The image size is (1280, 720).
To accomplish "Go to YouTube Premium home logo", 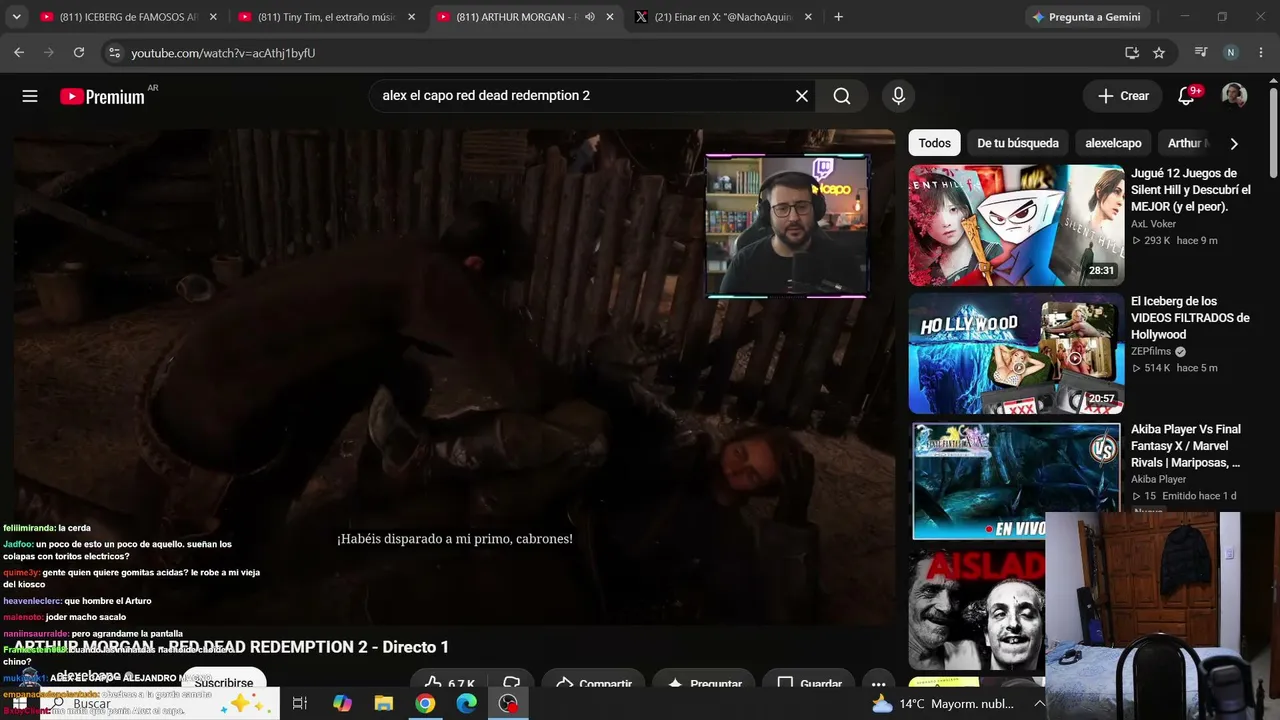I will pos(102,96).
